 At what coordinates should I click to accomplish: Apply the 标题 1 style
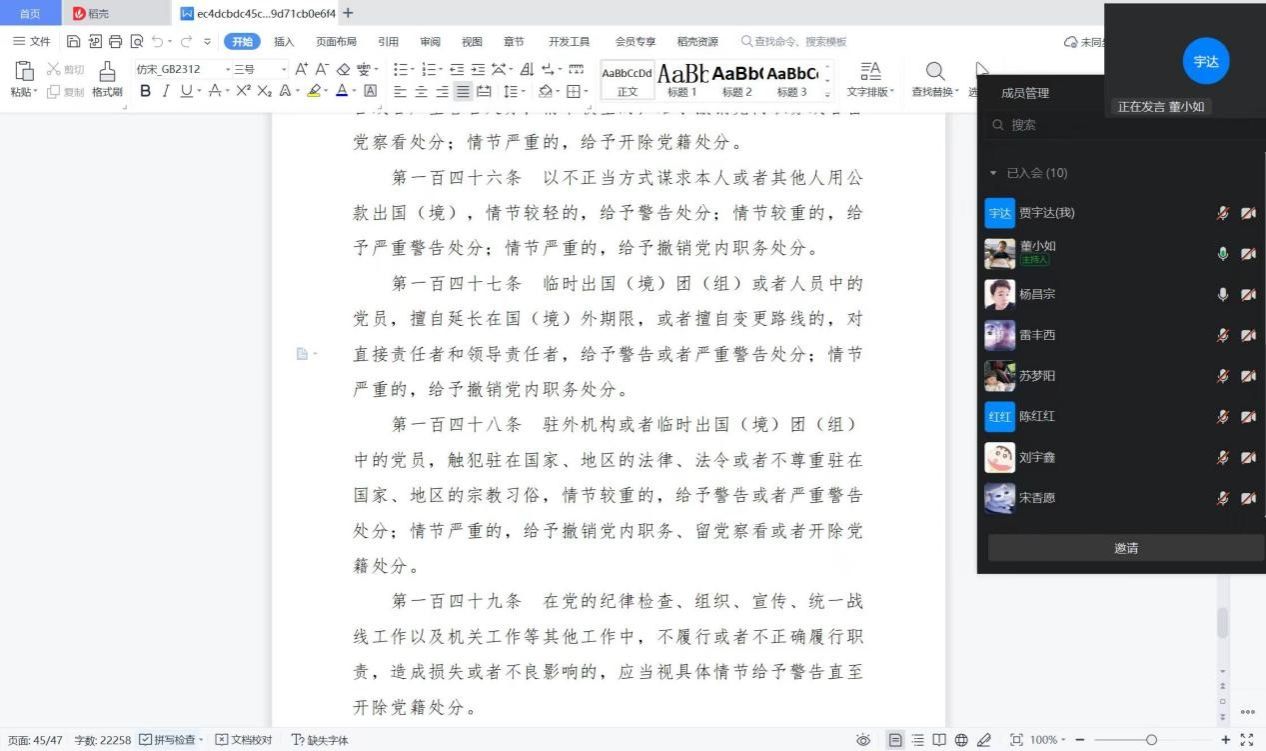click(x=682, y=80)
